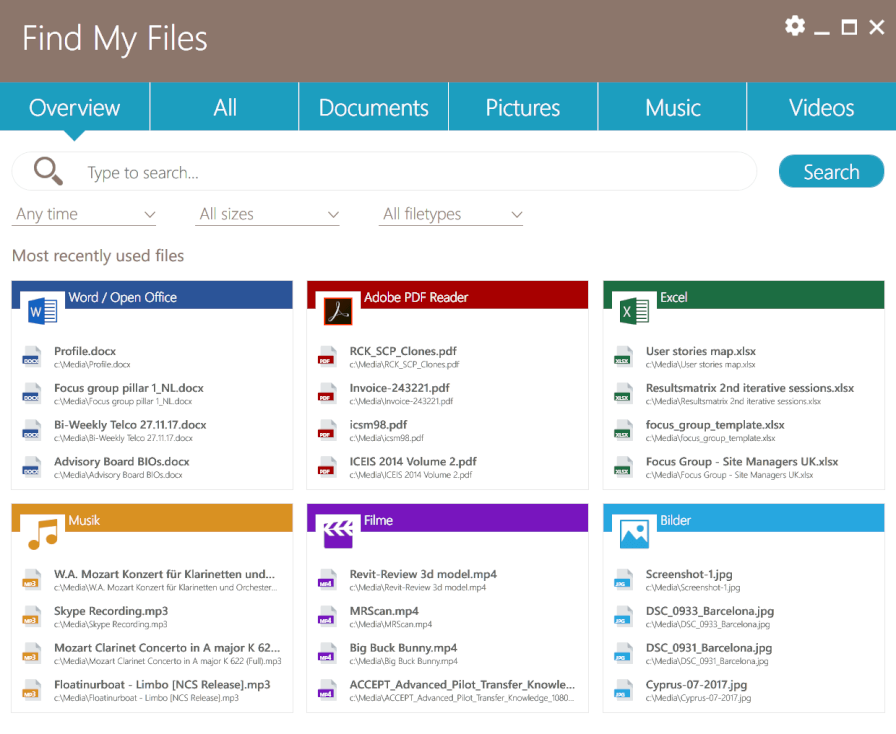
Task: Open the Videos tab
Action: click(x=821, y=106)
